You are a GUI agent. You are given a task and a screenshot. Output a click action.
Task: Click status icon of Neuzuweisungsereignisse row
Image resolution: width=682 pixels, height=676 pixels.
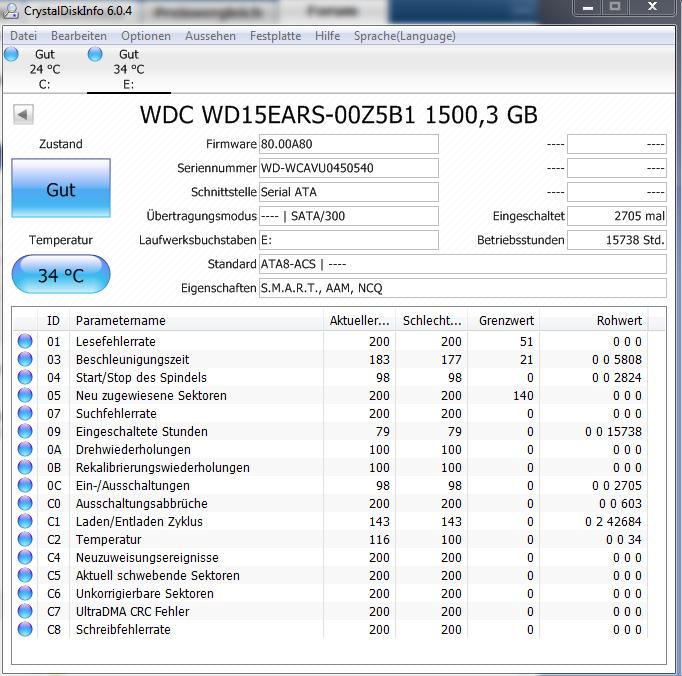point(25,557)
